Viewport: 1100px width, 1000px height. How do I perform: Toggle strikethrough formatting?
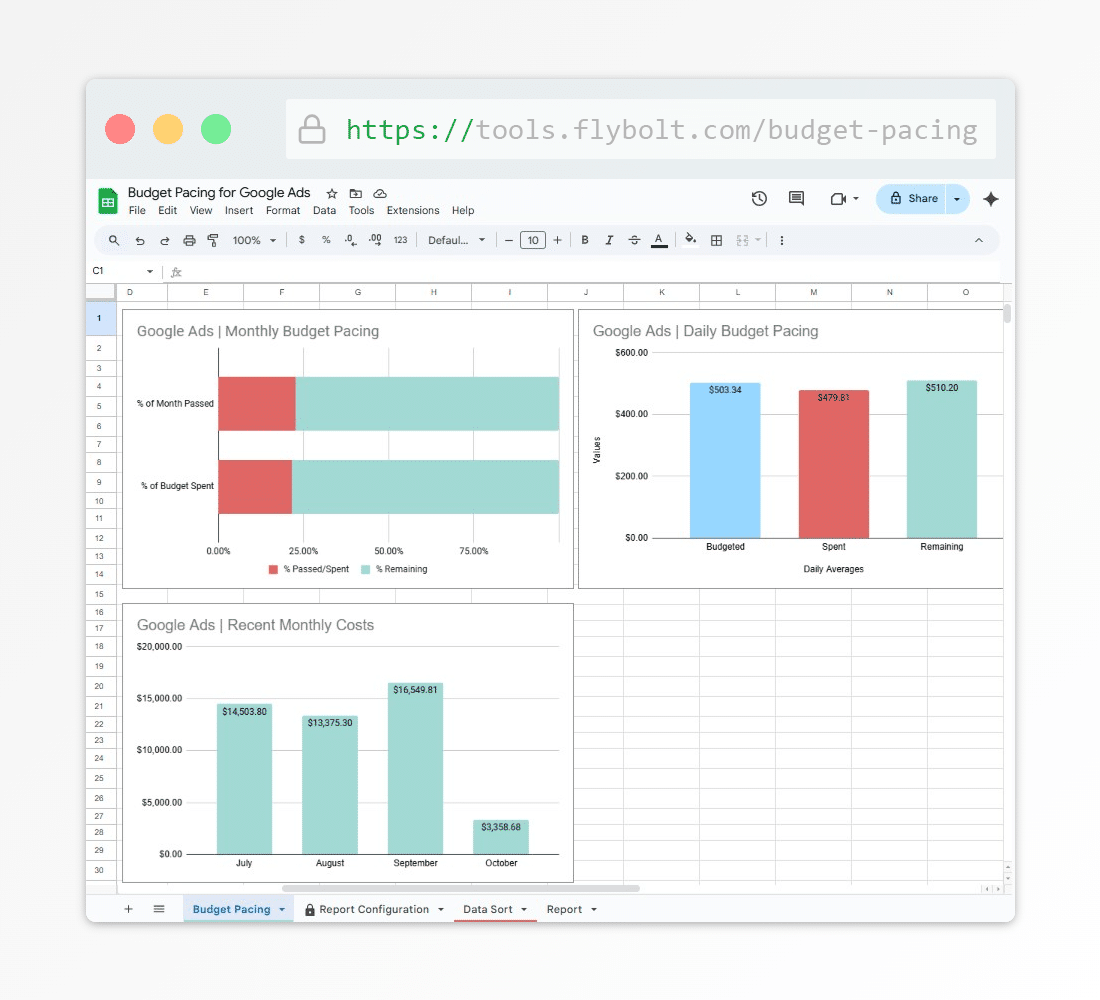(x=634, y=240)
